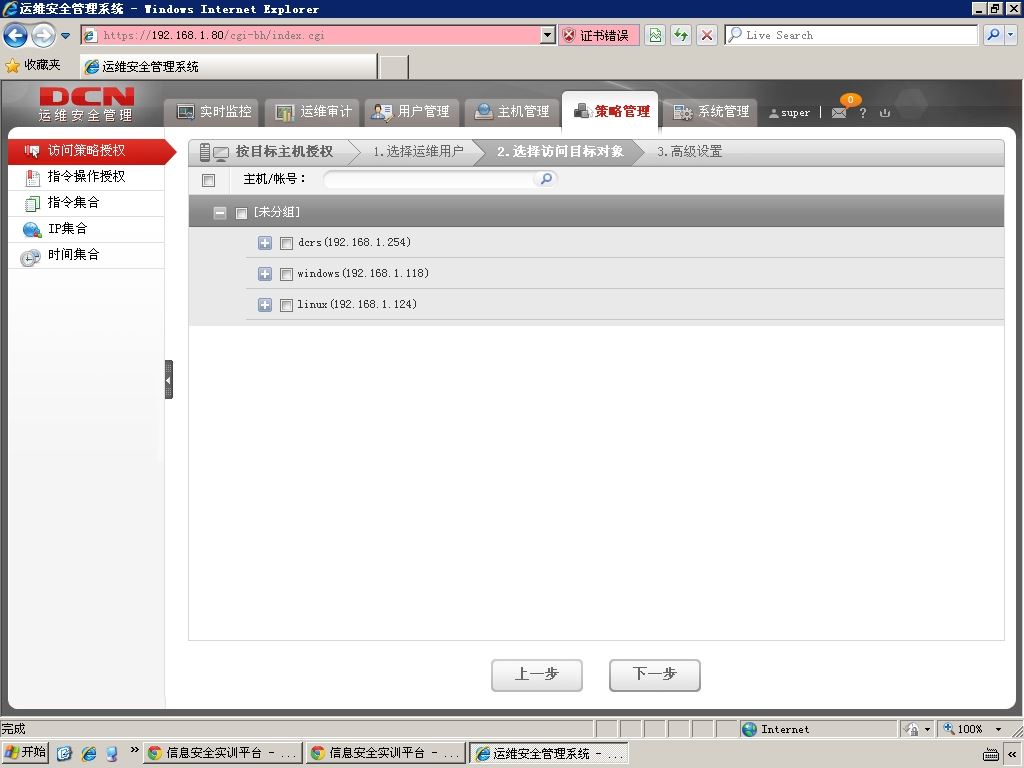Click the stop loading X icon
Image resolution: width=1024 pixels, height=768 pixels.
pyautogui.click(x=707, y=35)
